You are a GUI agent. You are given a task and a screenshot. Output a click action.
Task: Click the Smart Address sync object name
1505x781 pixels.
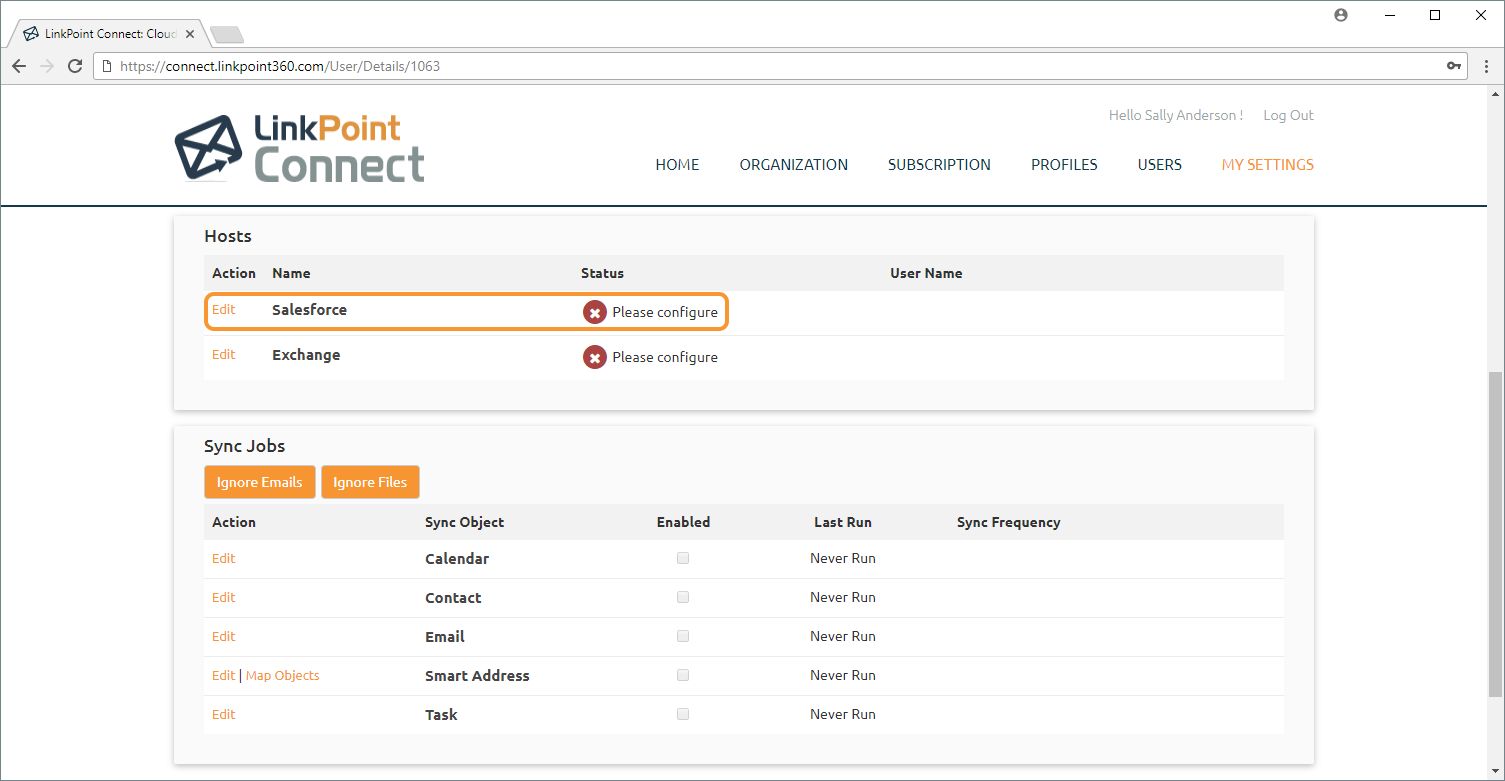pos(477,676)
